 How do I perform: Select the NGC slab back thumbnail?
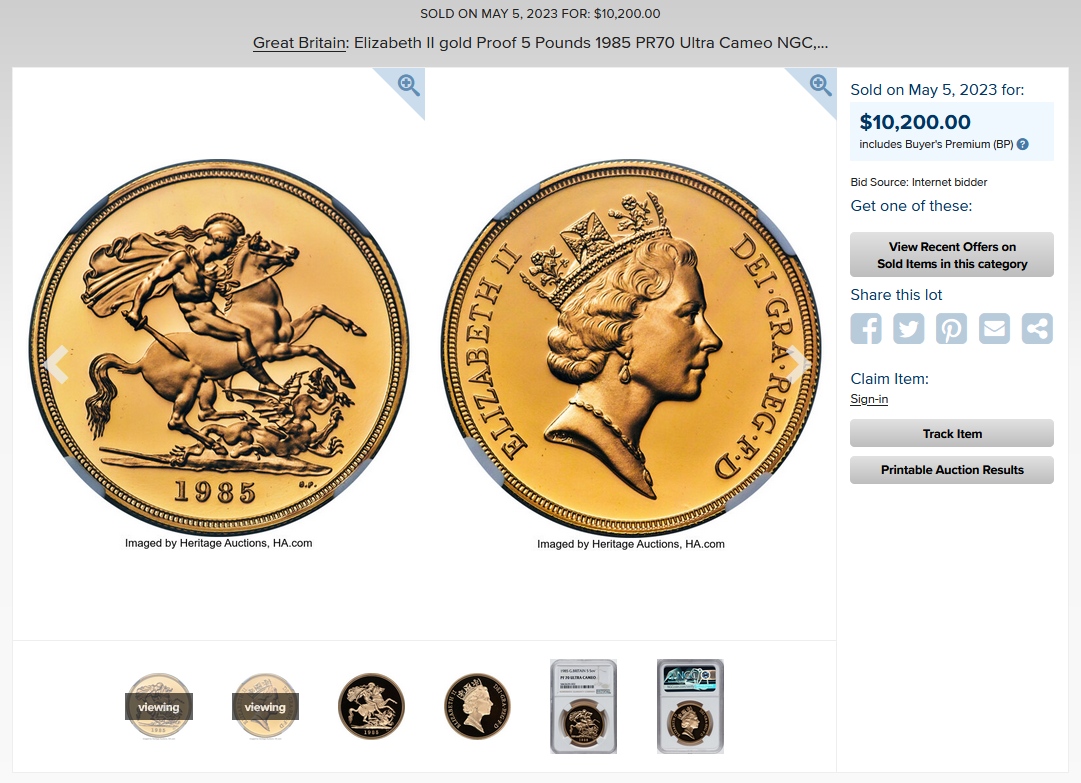point(690,706)
